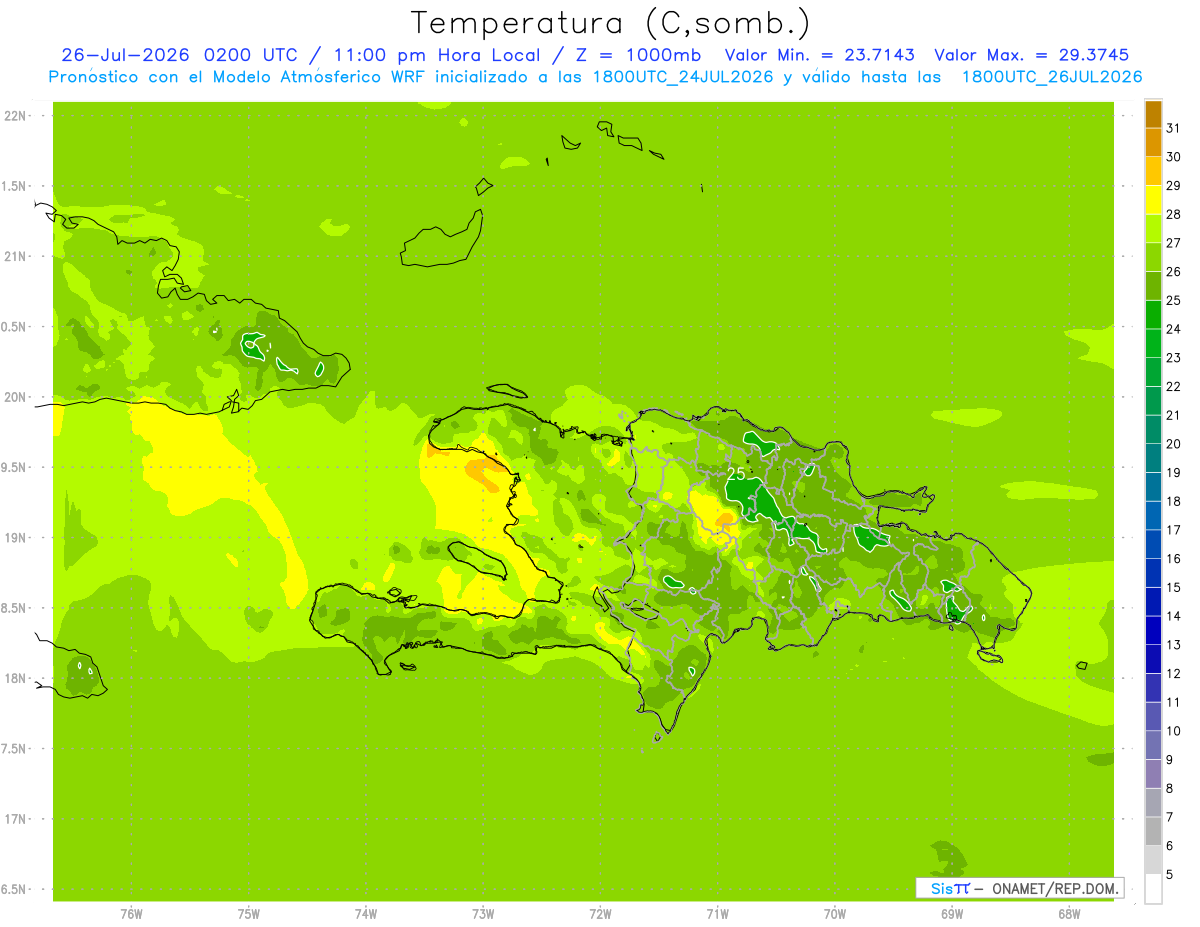
Task: Click the dark blue swatch between 13 and 14
Action: pyautogui.click(x=1153, y=631)
